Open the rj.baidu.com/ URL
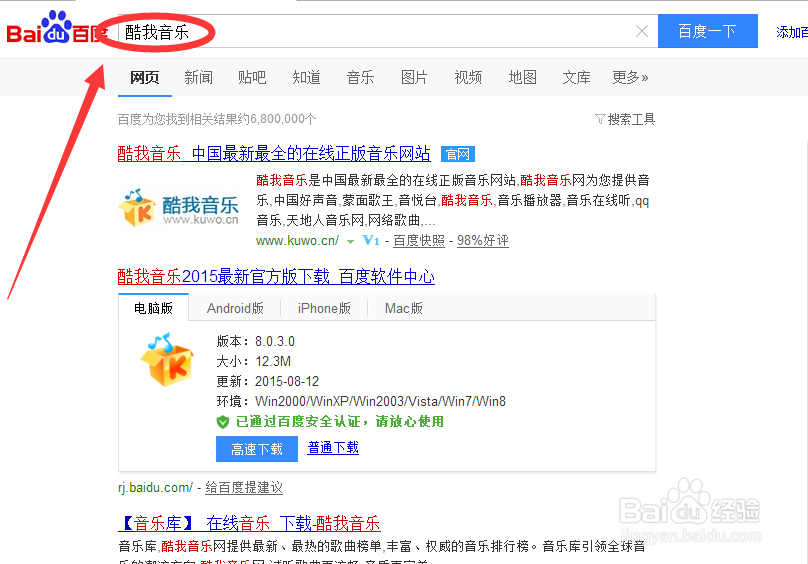The height and width of the screenshot is (564, 808). (155, 487)
